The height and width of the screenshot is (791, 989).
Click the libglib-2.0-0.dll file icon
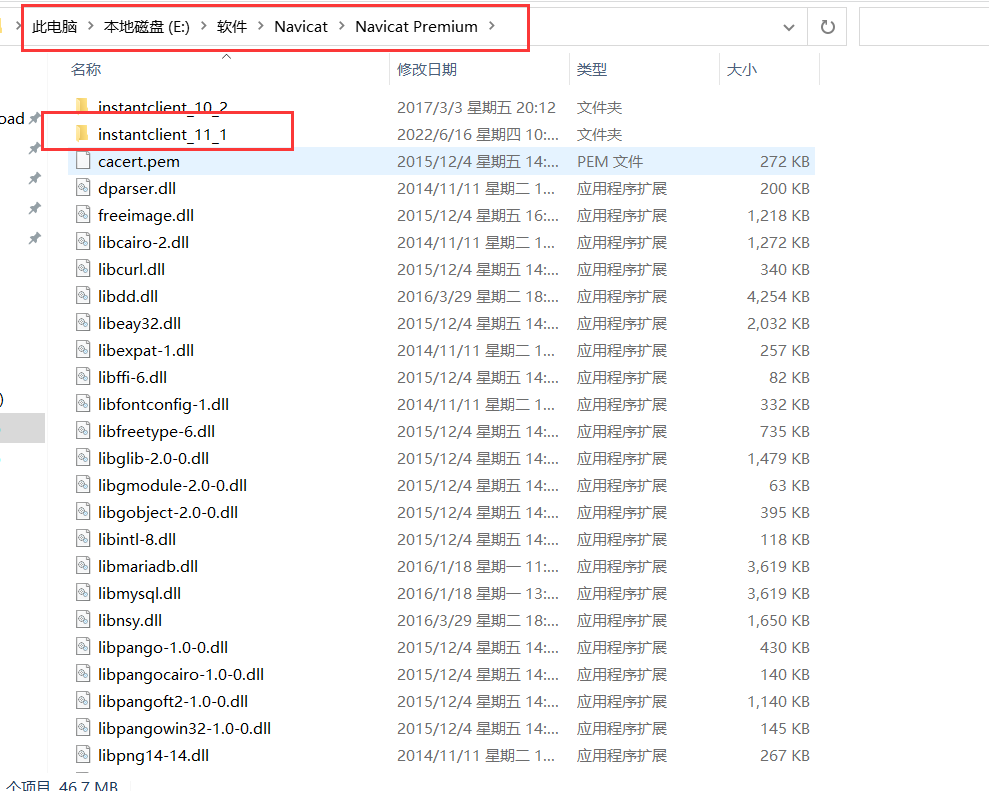pyautogui.click(x=83, y=457)
